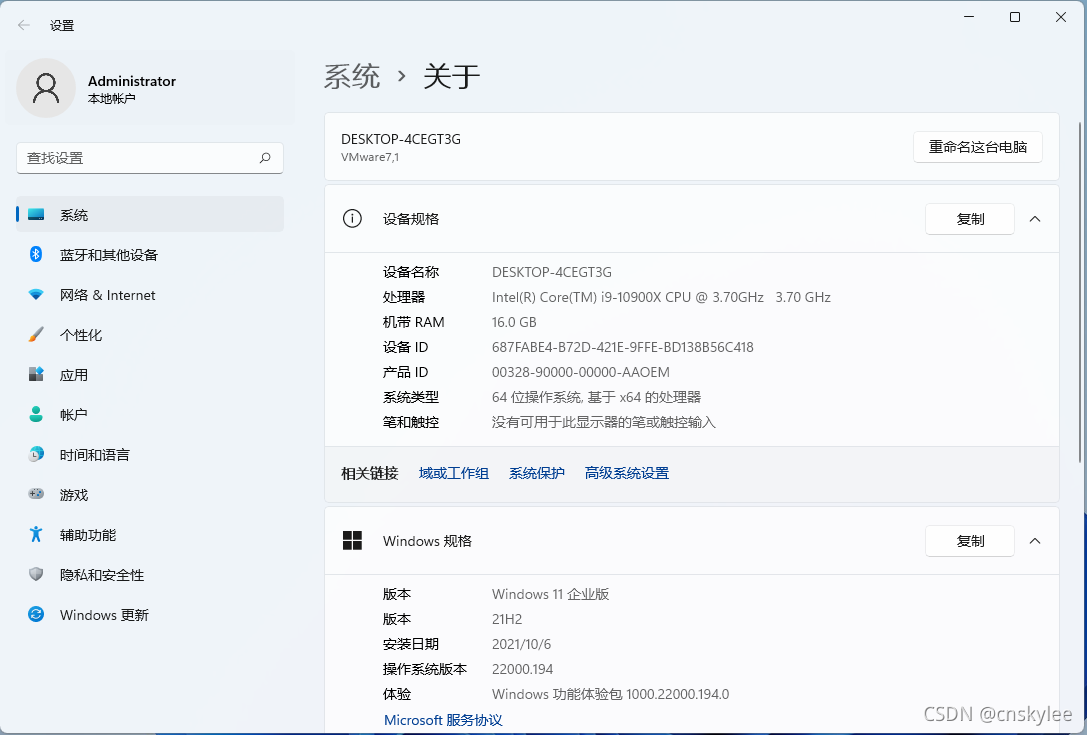Click Windows 功能体验包 1000.22000.194.0 value
1087x735 pixels.
point(611,694)
